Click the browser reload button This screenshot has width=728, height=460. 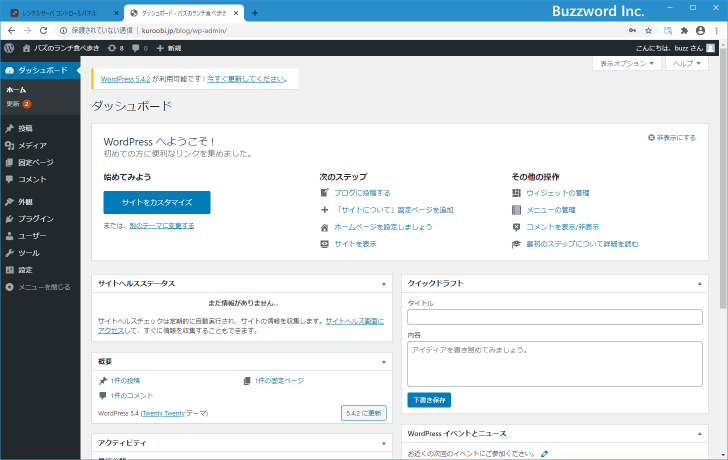tap(43, 31)
